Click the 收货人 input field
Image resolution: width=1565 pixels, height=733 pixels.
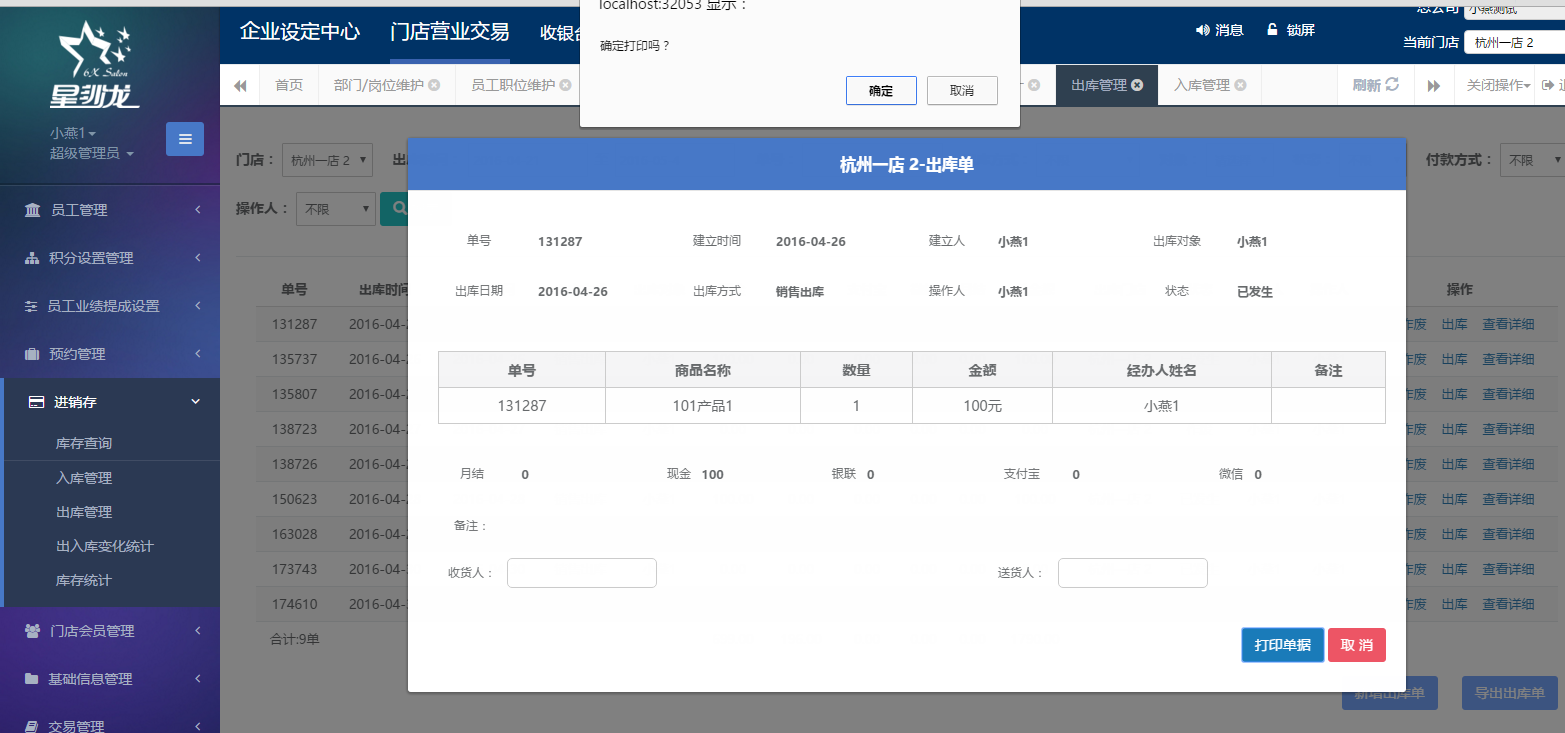tap(582, 573)
